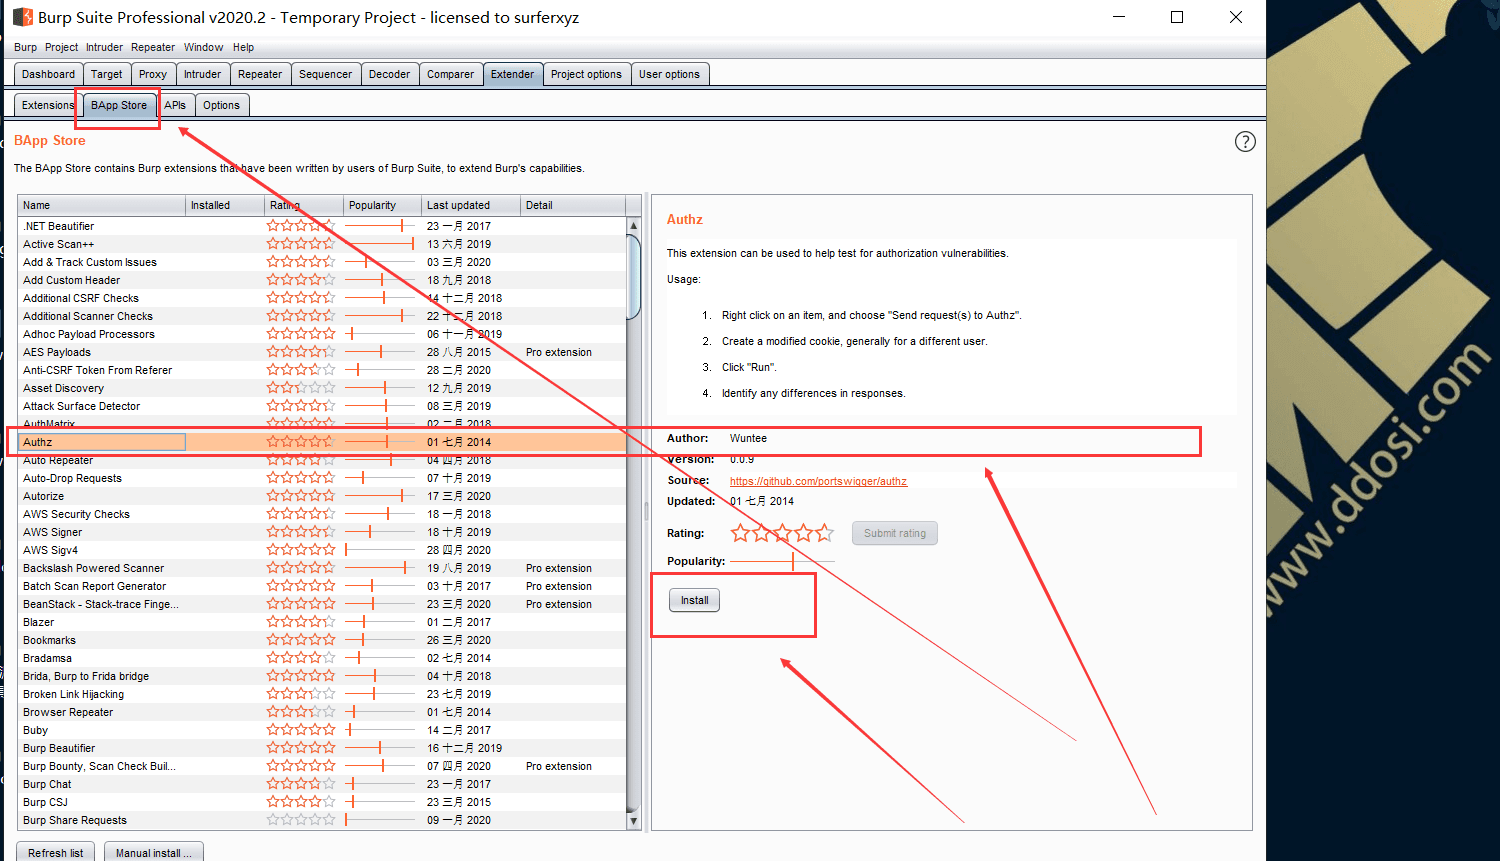Click the Submit rating button
1500x861 pixels.
895,533
